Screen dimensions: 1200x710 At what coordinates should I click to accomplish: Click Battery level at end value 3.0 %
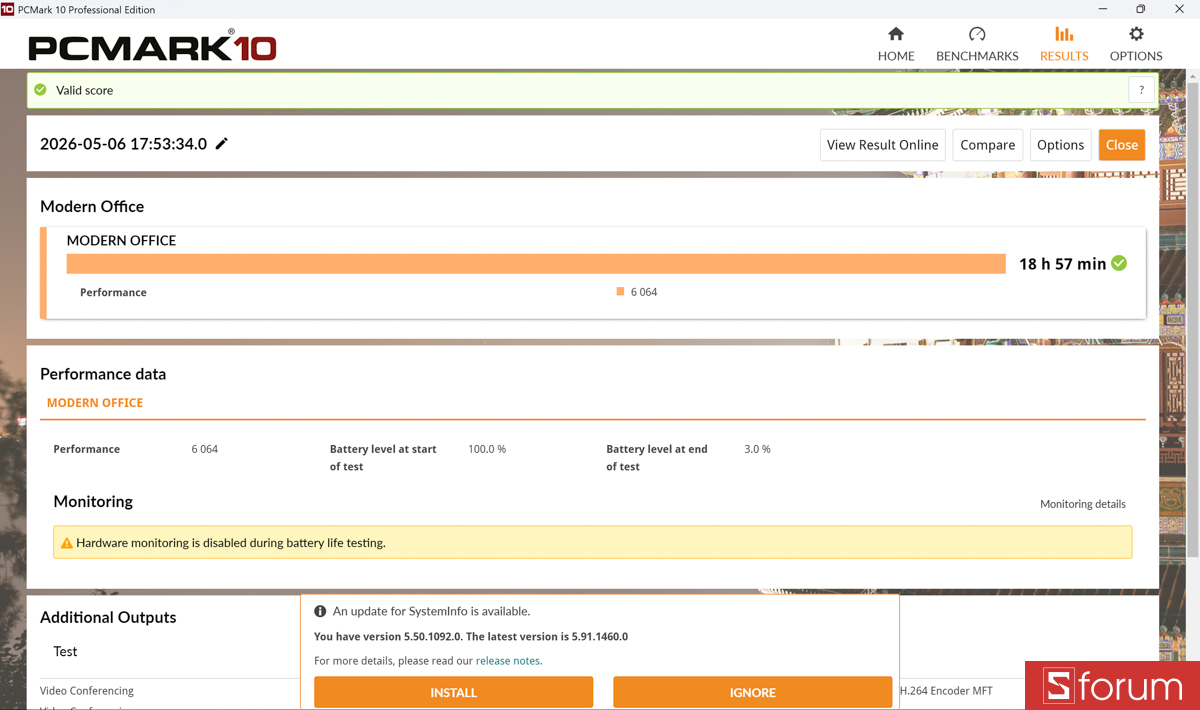click(757, 449)
